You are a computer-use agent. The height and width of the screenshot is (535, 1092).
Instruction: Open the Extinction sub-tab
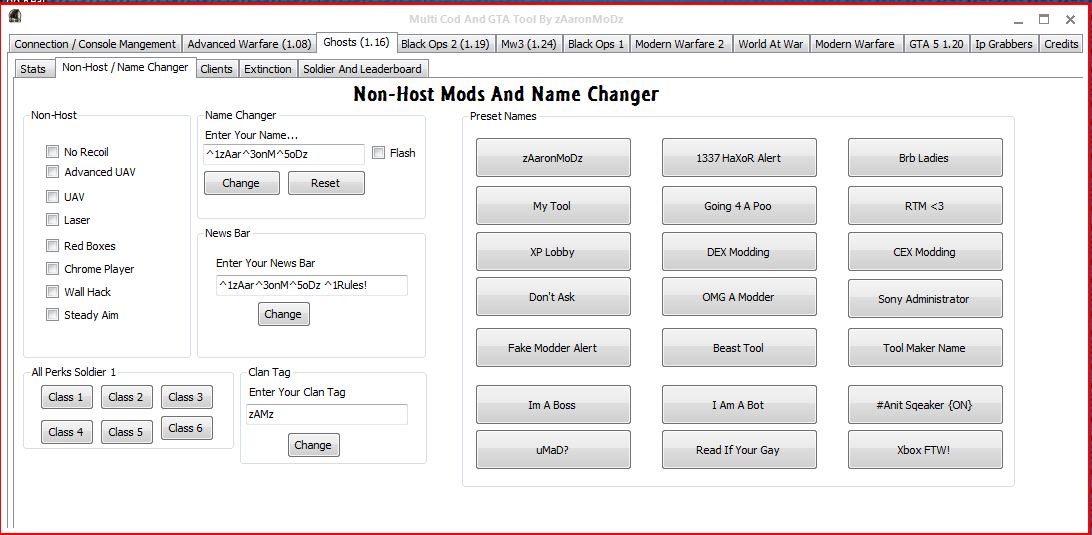pos(268,69)
